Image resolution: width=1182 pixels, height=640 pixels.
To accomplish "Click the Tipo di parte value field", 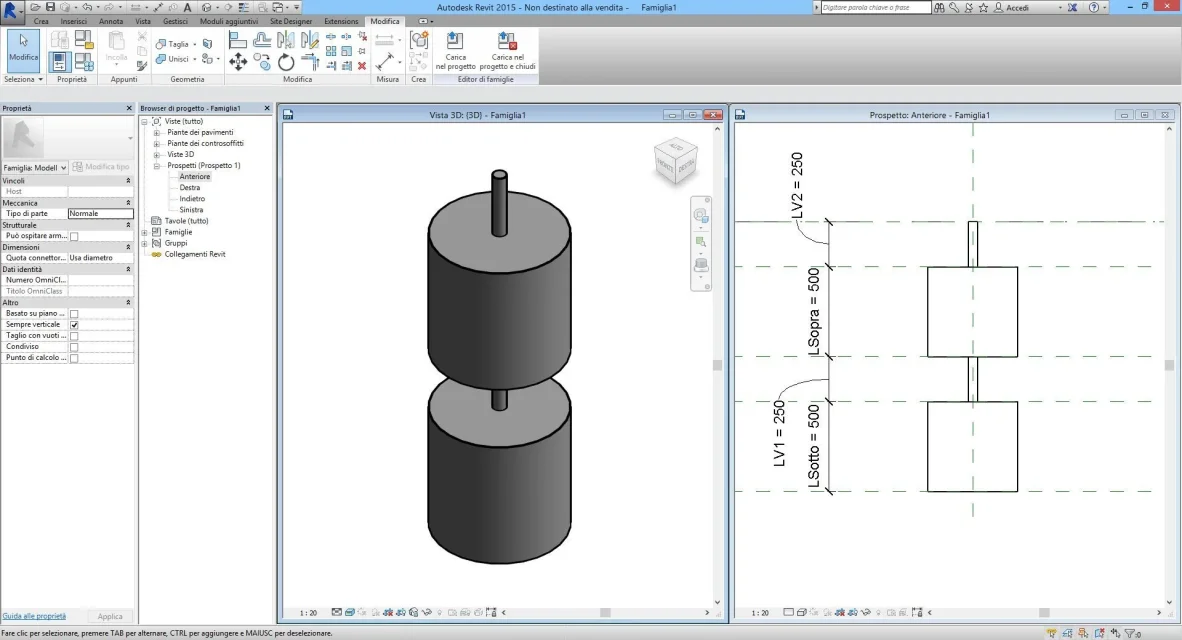I will [x=100, y=213].
